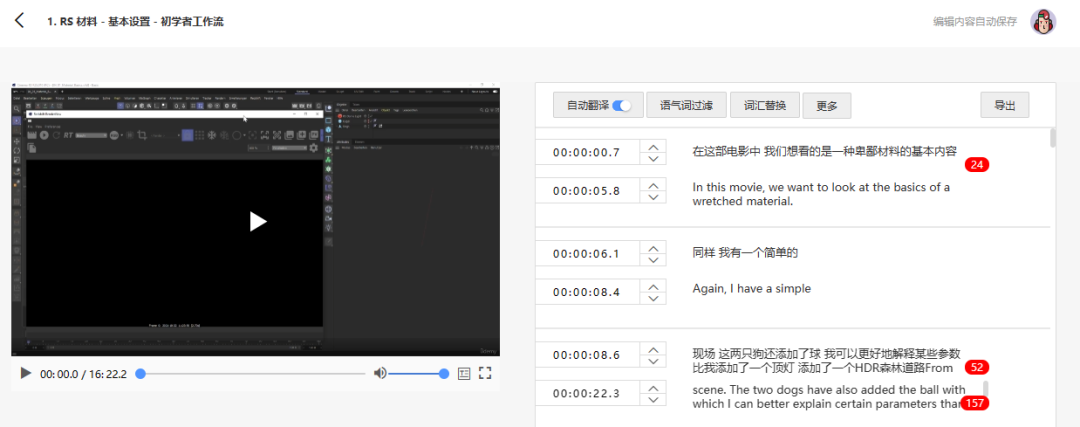Decrease the 00:00:08.4 end time
The image size is (1080, 427).
(x=653, y=297)
